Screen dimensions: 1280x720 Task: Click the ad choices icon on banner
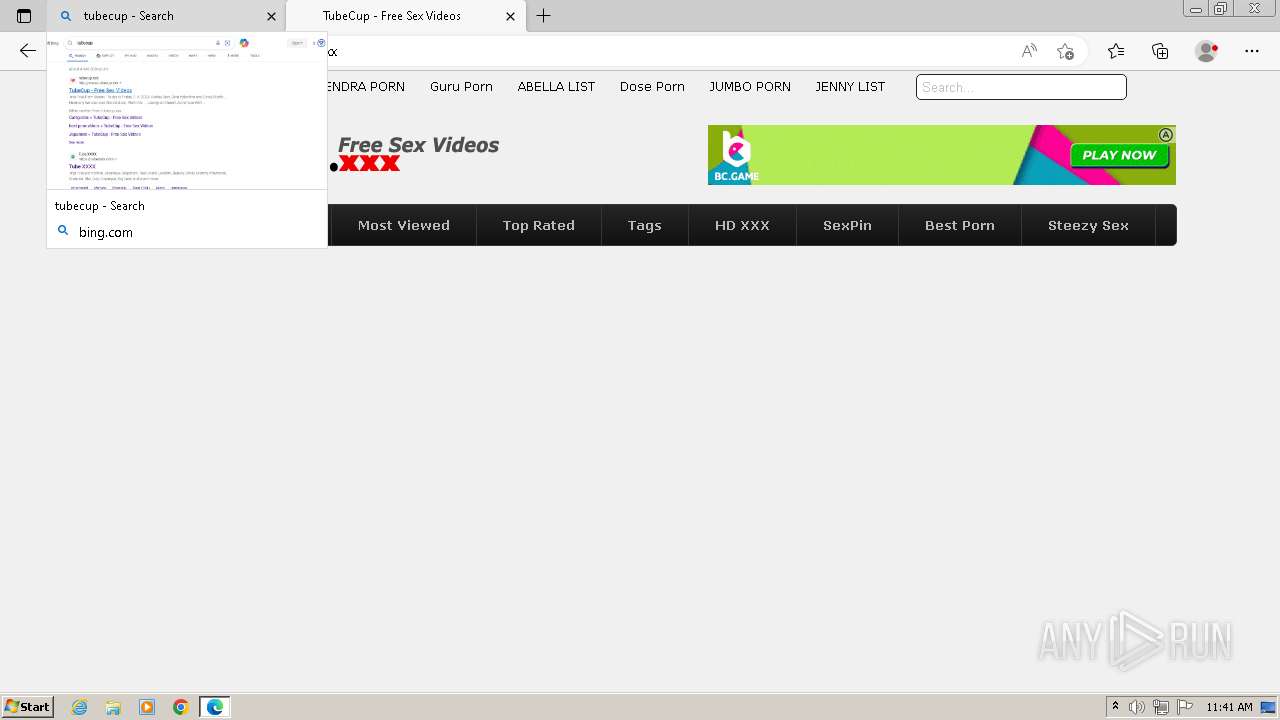point(1166,135)
